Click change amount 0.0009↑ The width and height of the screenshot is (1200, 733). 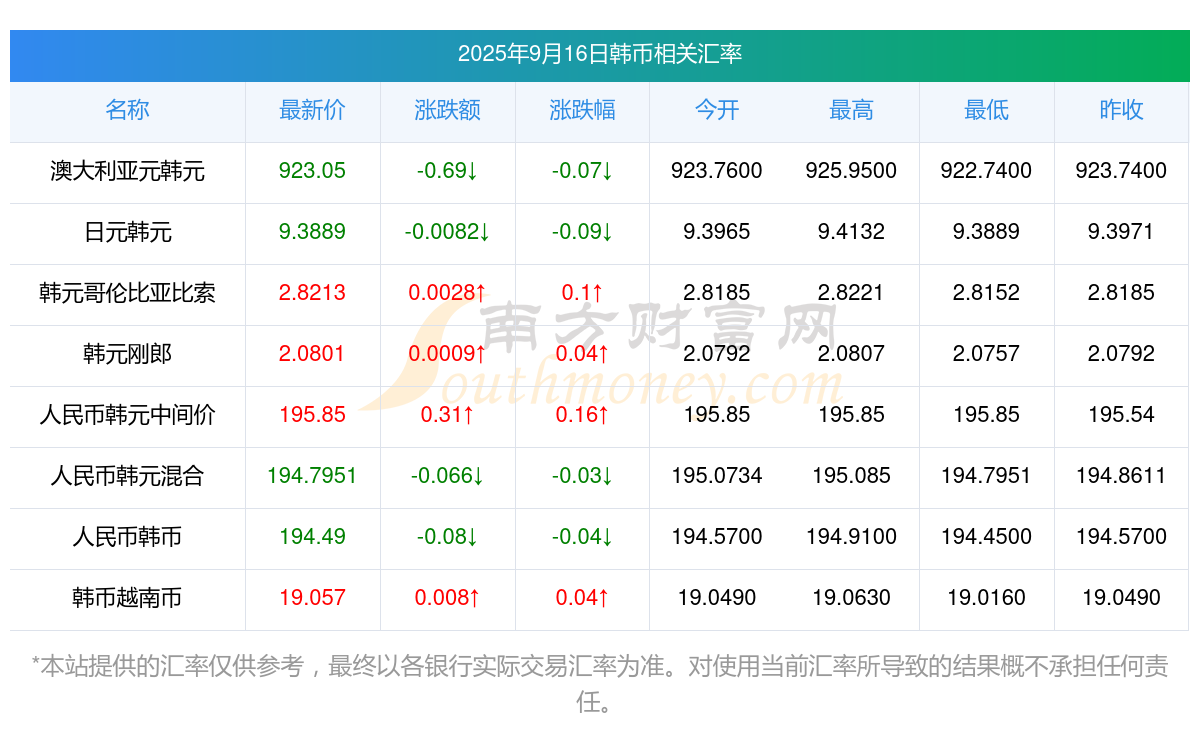coord(447,354)
